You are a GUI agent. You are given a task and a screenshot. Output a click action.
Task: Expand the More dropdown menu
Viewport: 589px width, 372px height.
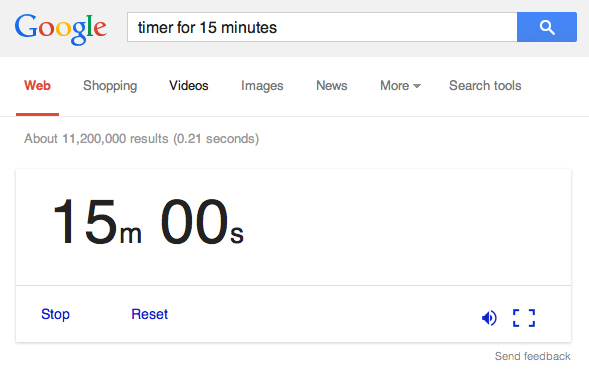pyautogui.click(x=400, y=86)
